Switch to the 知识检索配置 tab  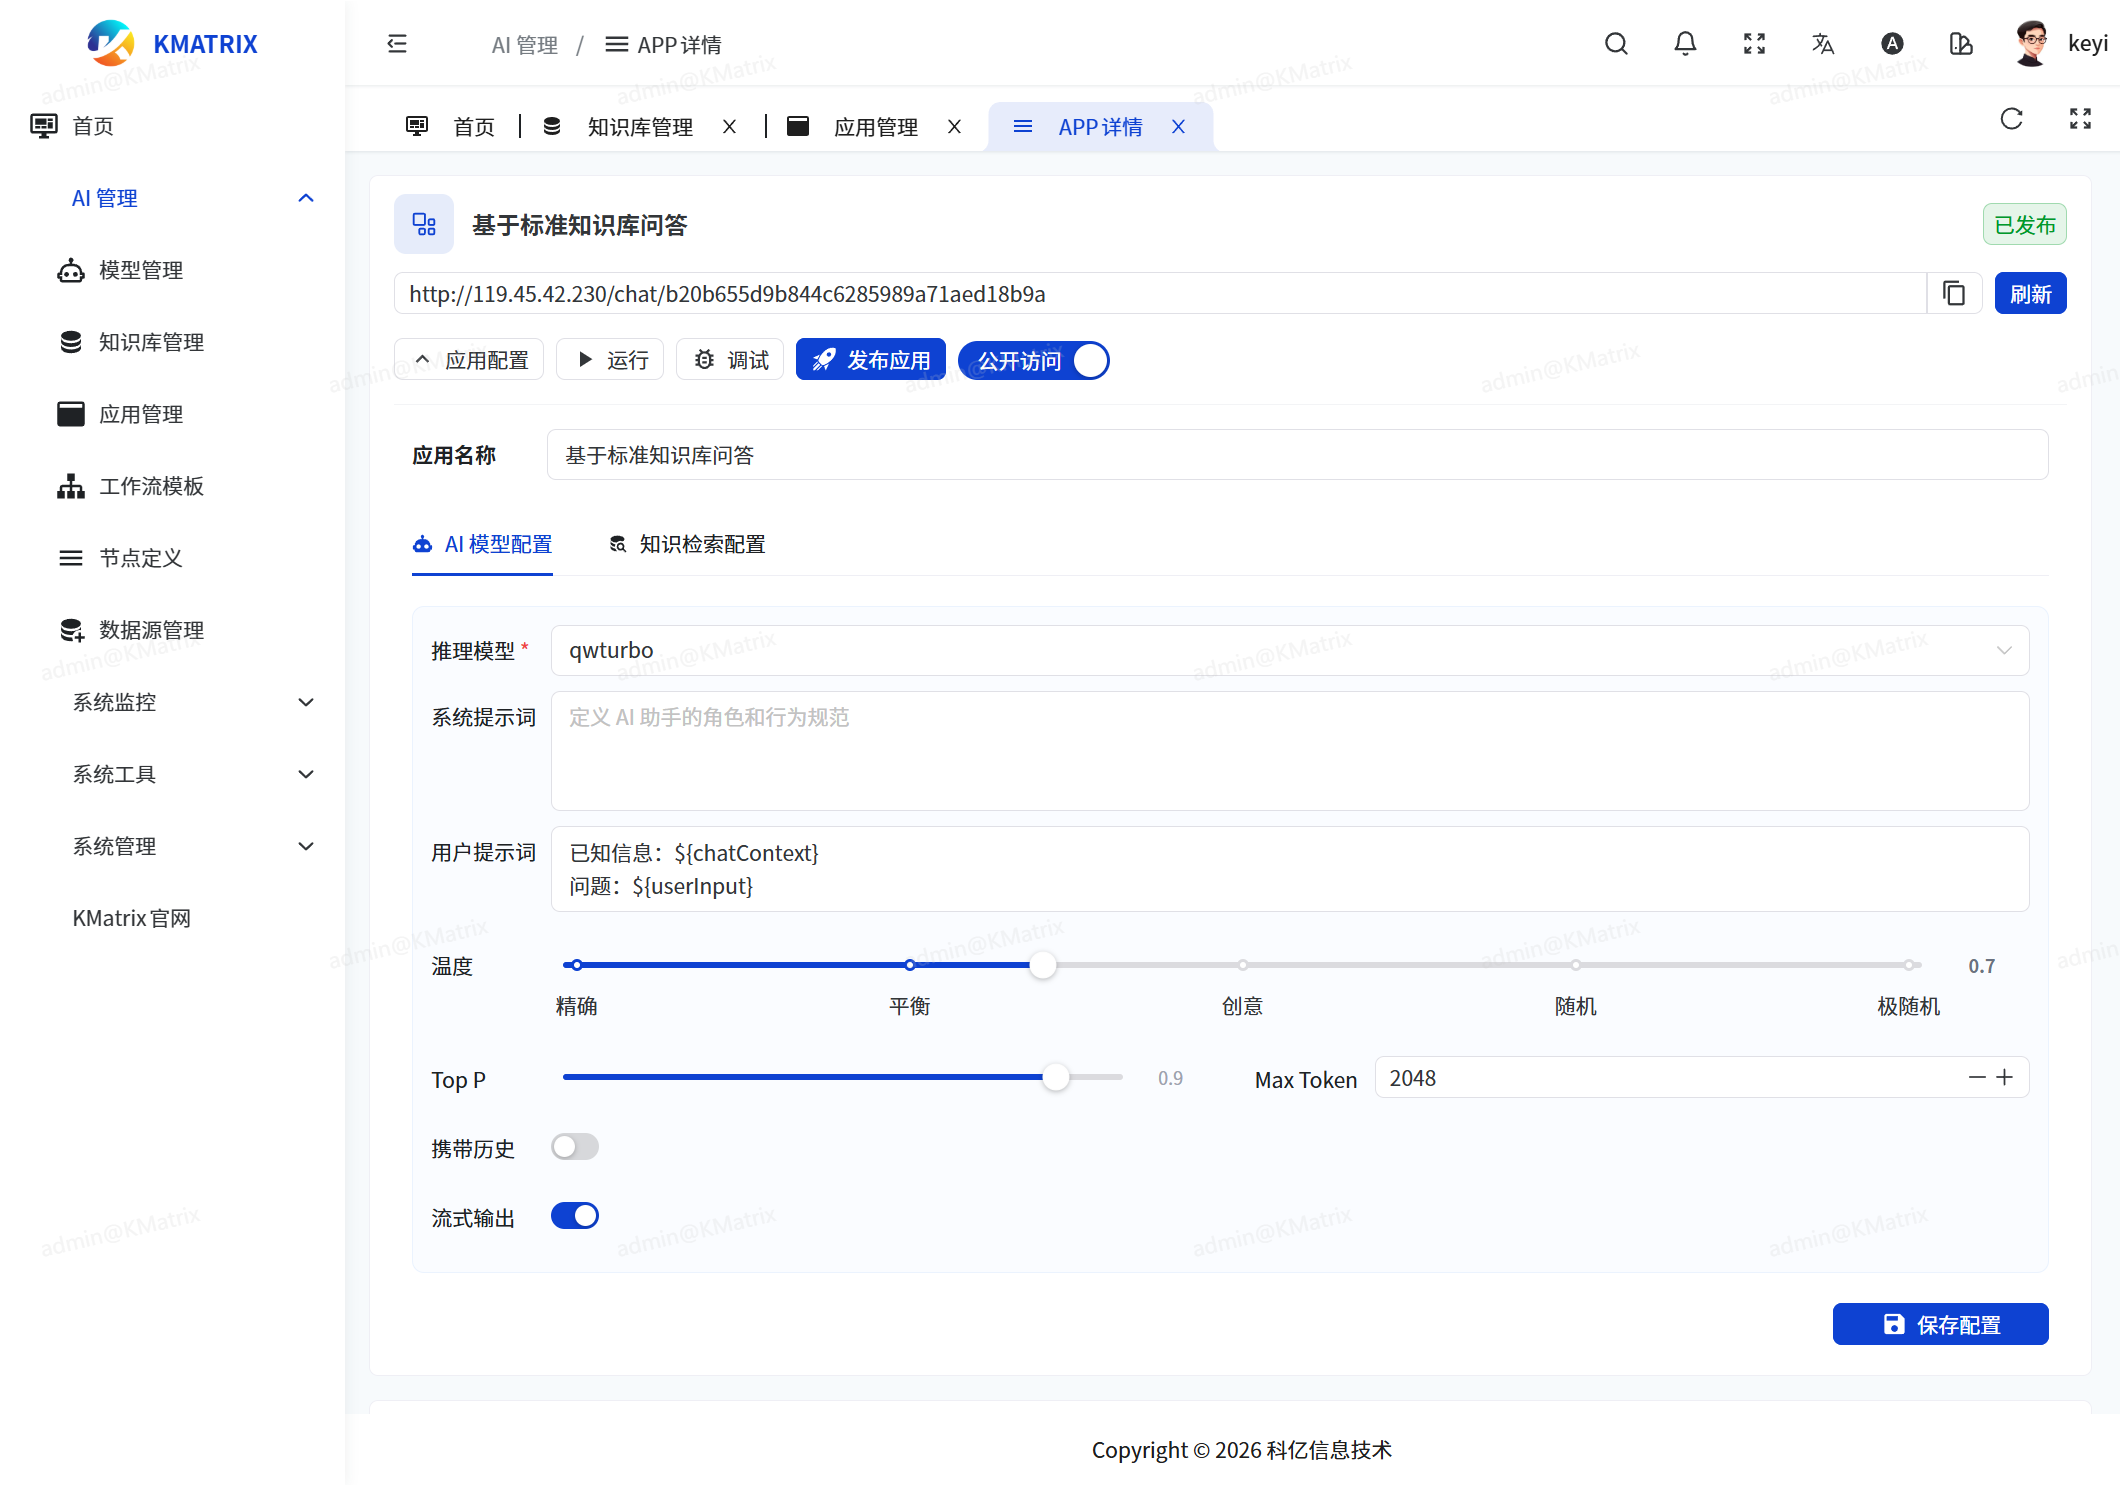pos(688,544)
